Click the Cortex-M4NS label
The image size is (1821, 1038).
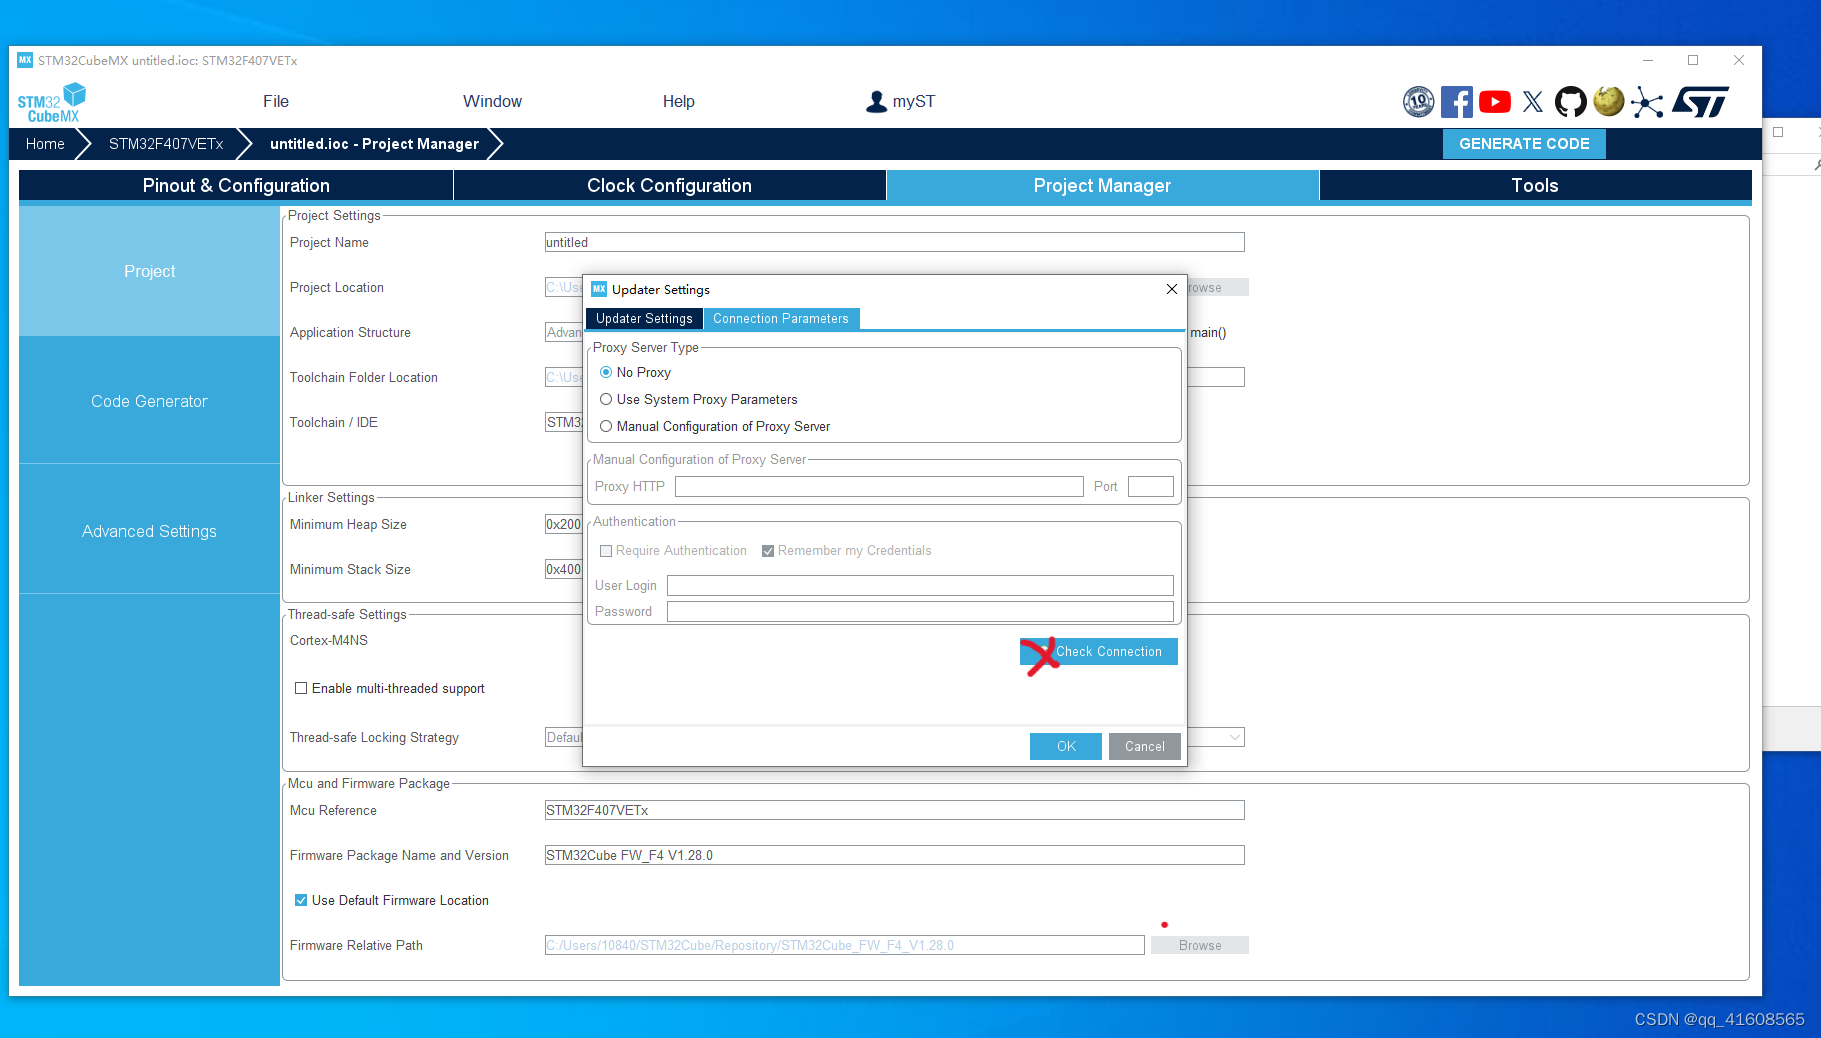(x=329, y=640)
